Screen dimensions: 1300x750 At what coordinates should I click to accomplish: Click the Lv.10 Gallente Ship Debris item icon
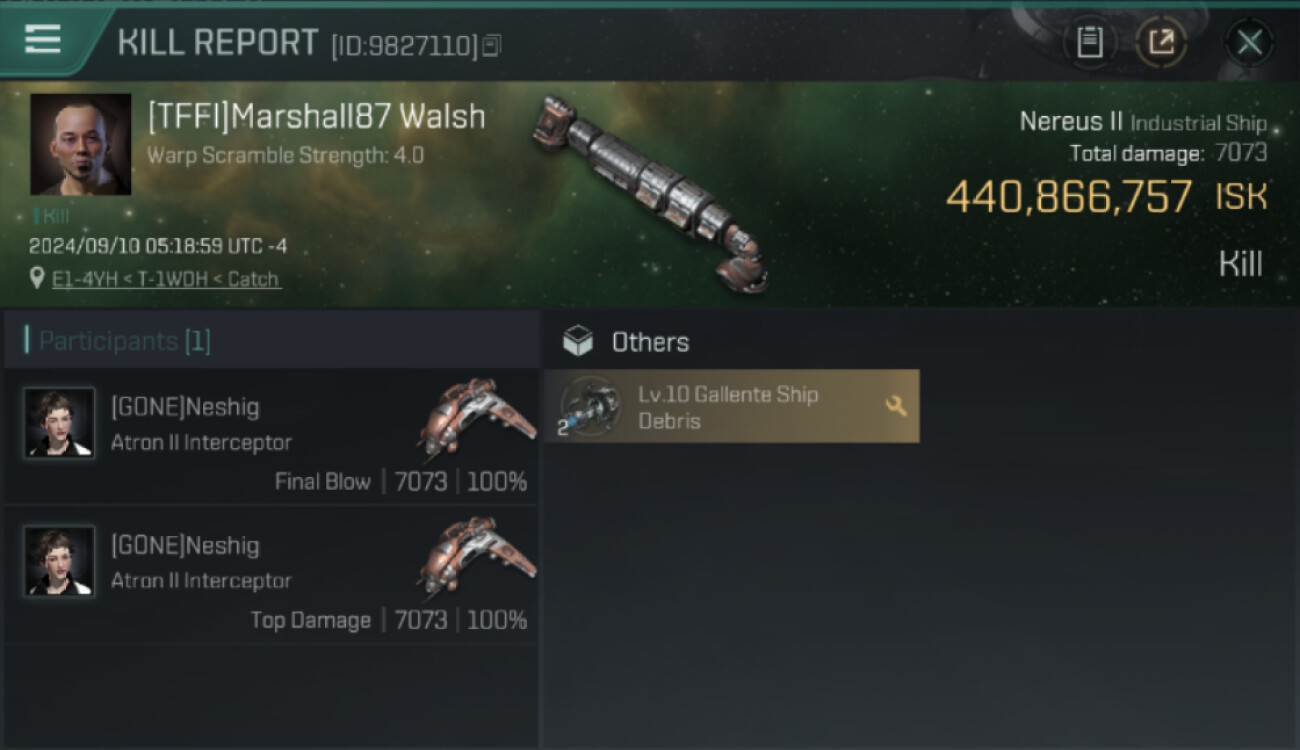tap(590, 407)
